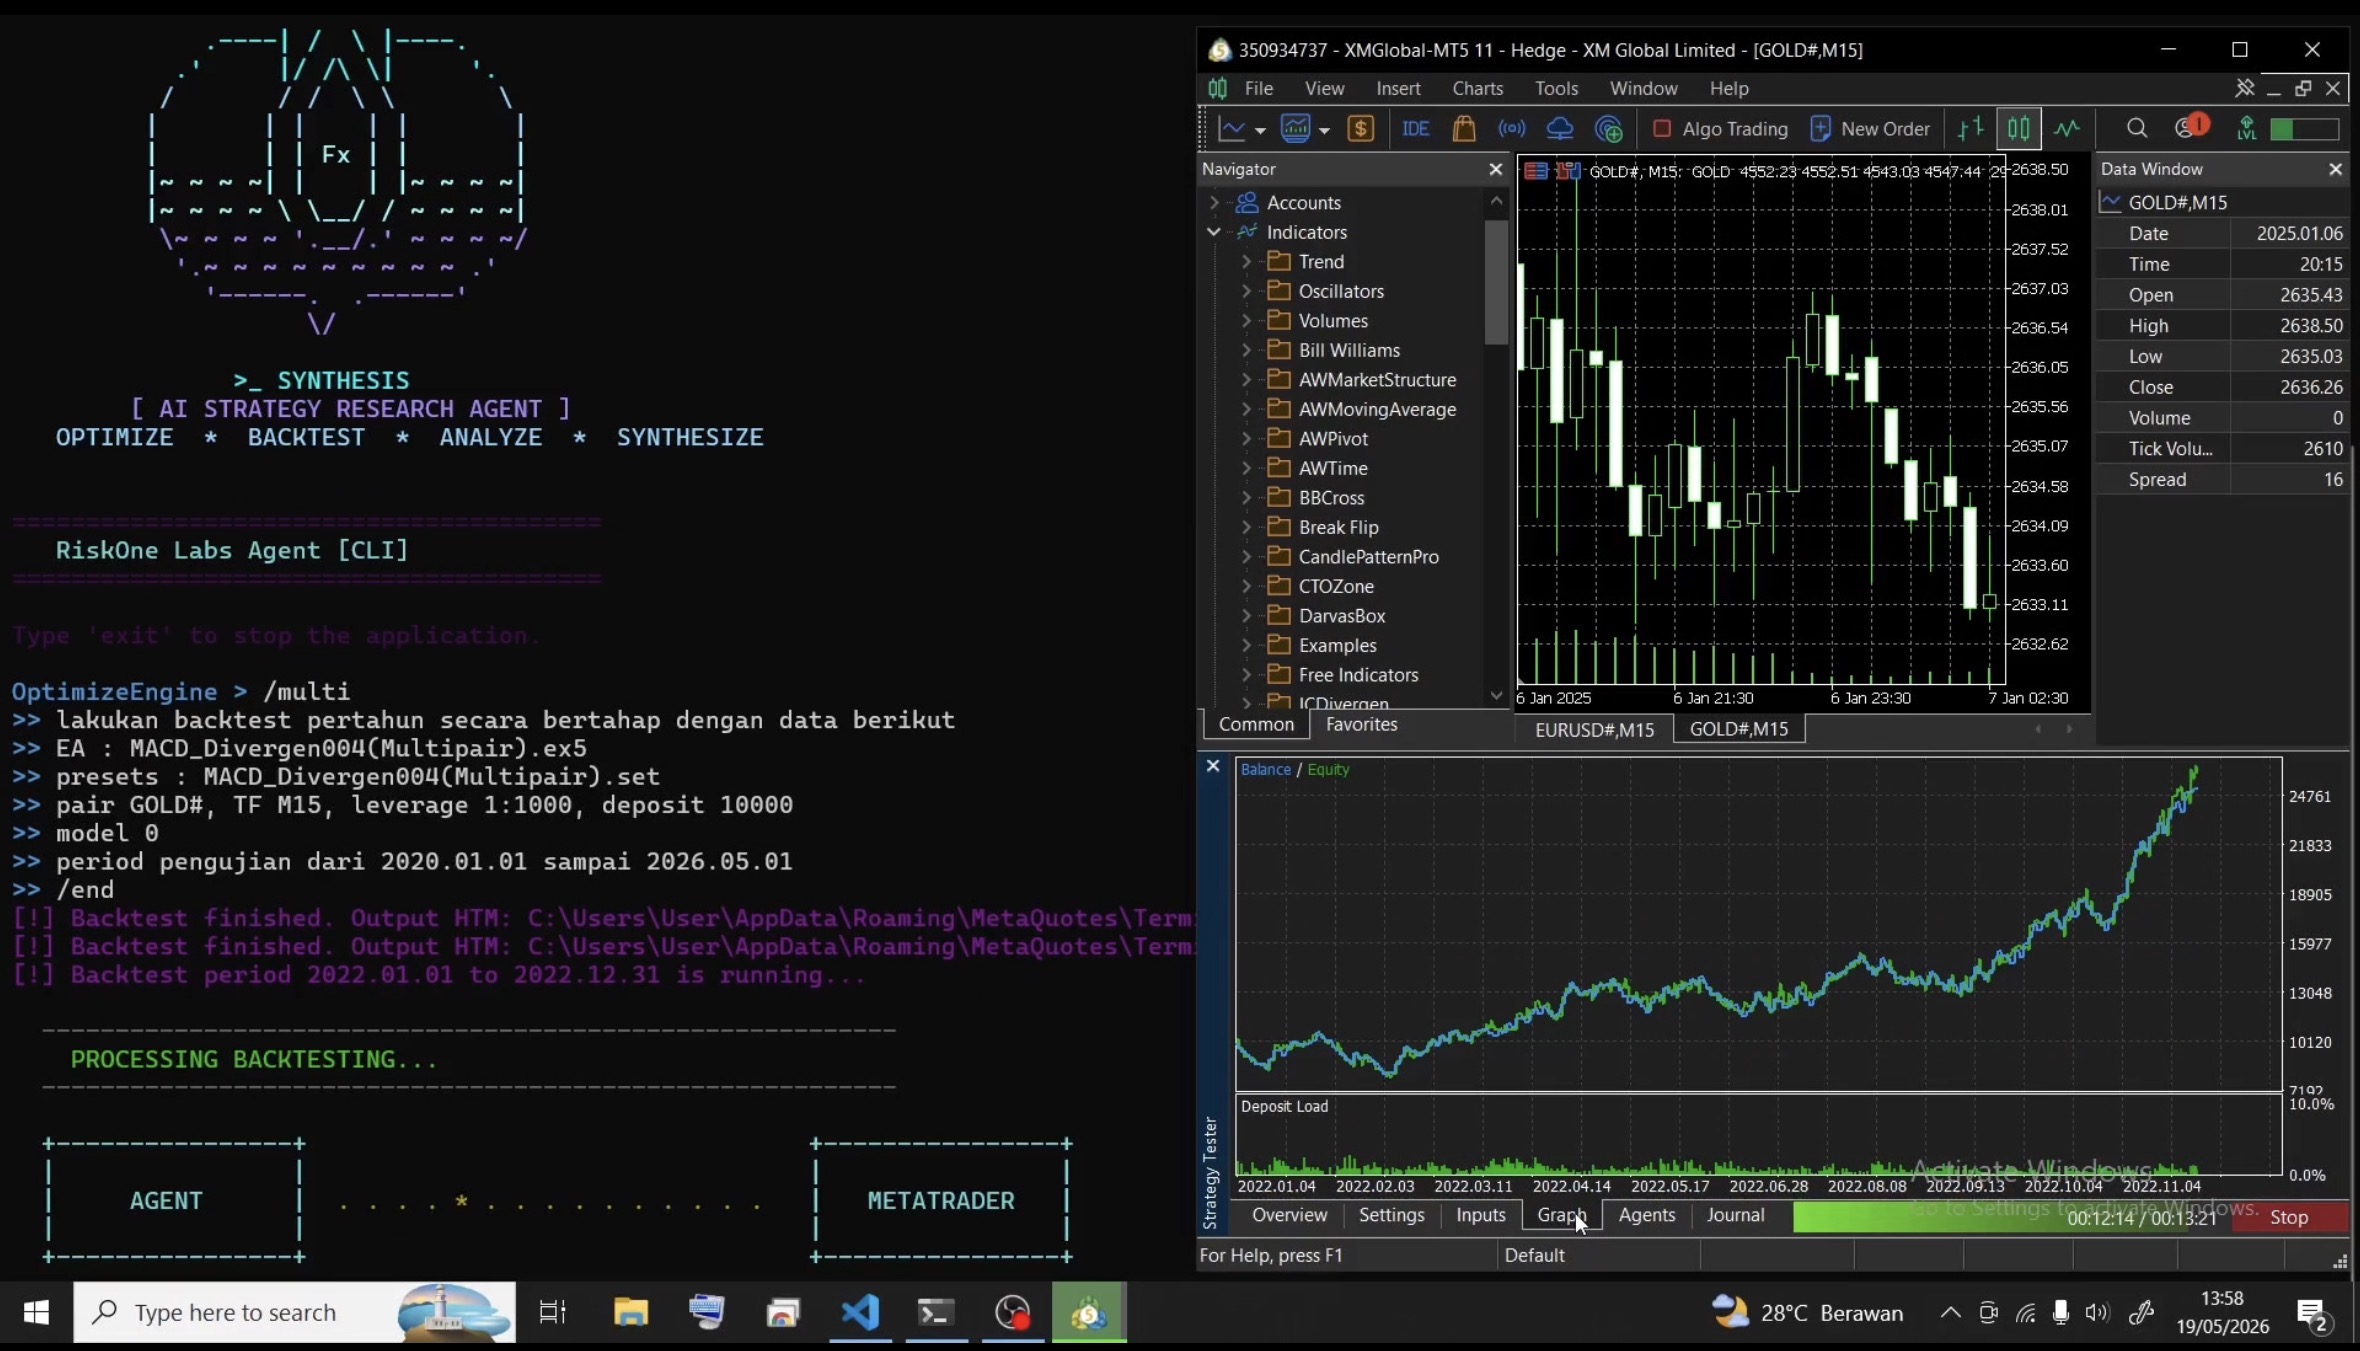Open the volume speaker tray icon
This screenshot has height=1351, width=2360.
tap(2097, 1313)
